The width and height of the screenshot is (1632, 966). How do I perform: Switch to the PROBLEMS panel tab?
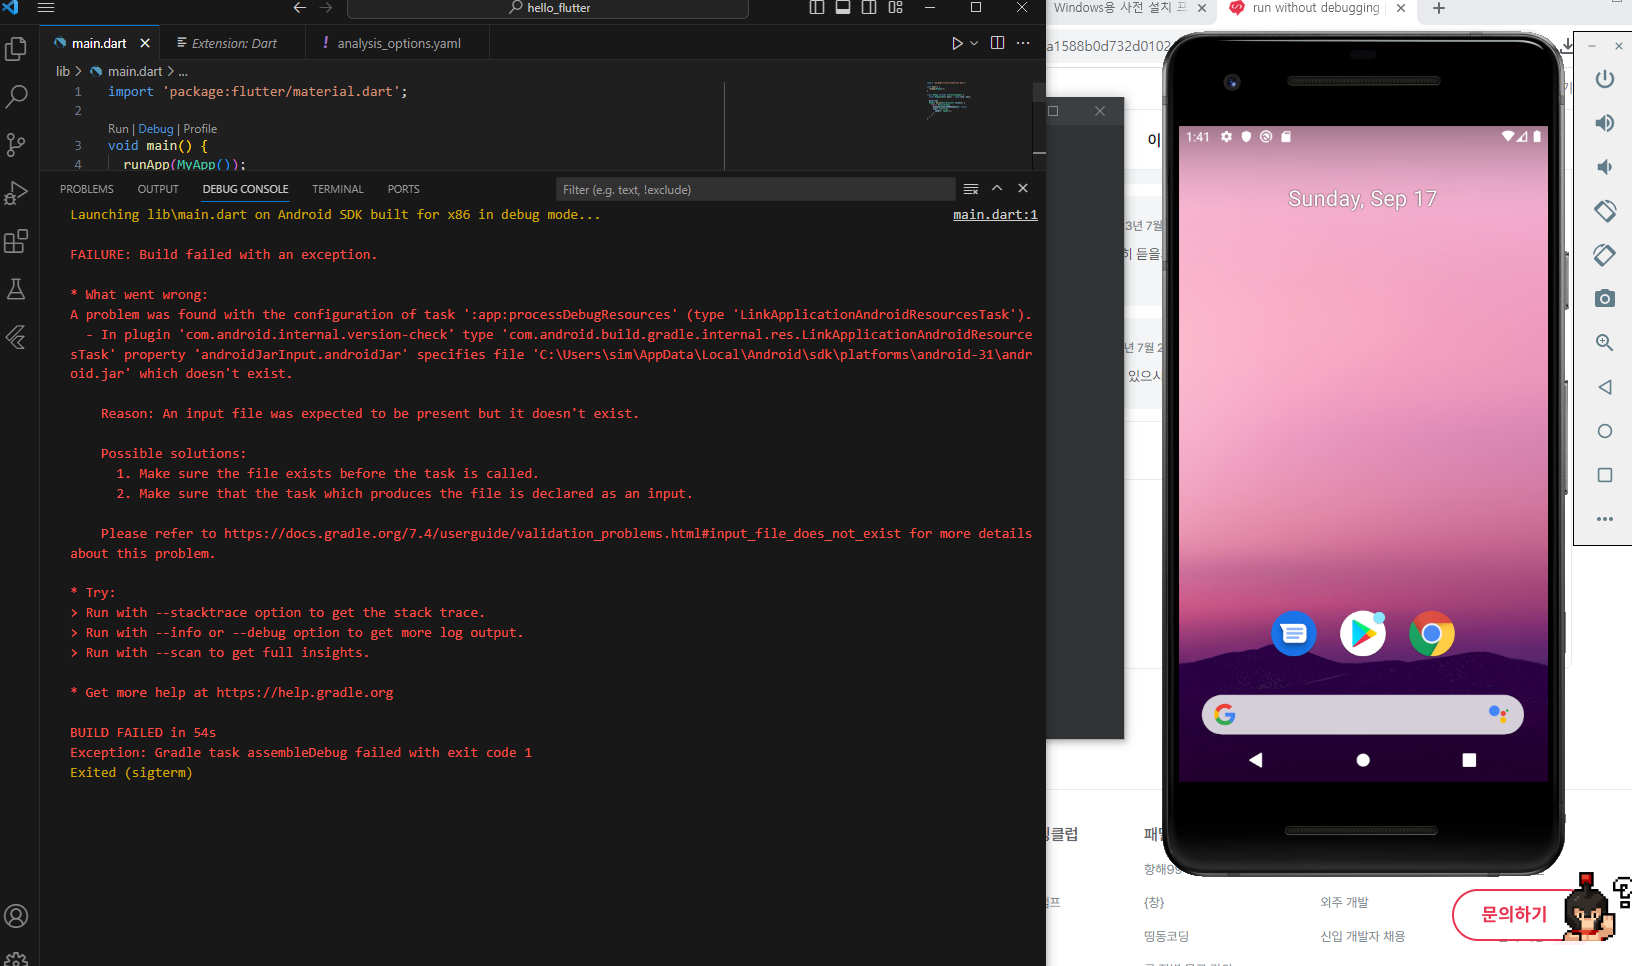87,189
